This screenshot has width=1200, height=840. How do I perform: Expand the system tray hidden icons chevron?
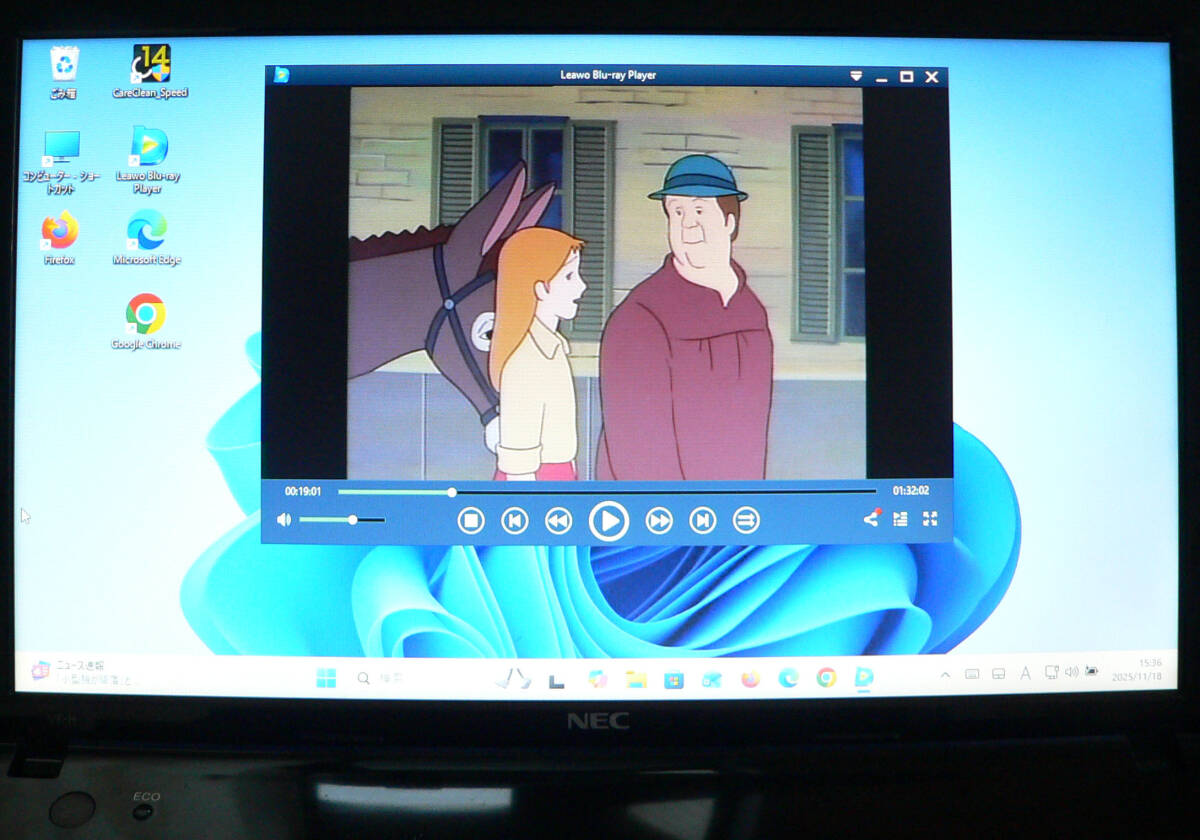pos(945,675)
